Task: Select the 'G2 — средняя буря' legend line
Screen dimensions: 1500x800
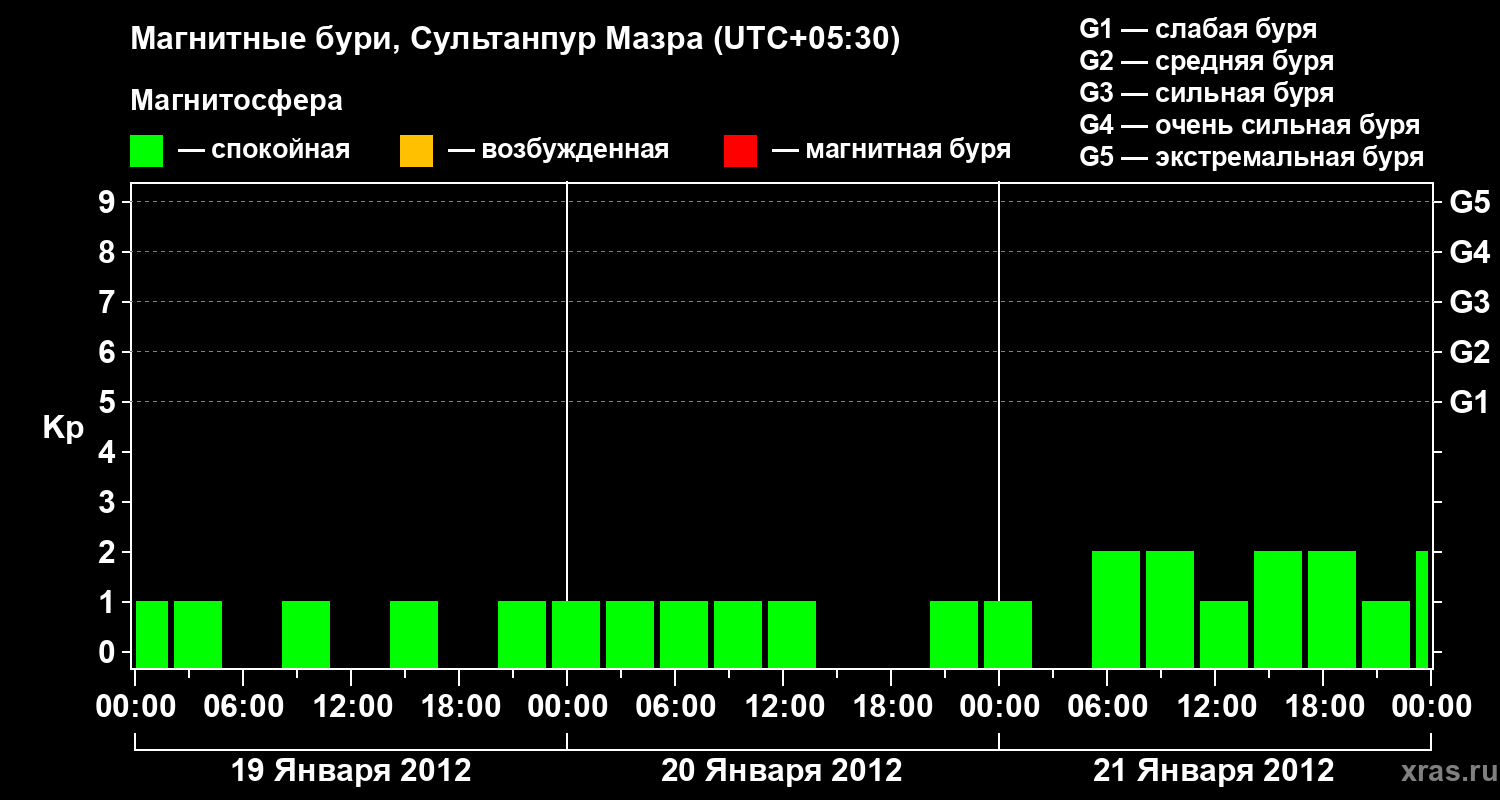Action: coord(1206,61)
